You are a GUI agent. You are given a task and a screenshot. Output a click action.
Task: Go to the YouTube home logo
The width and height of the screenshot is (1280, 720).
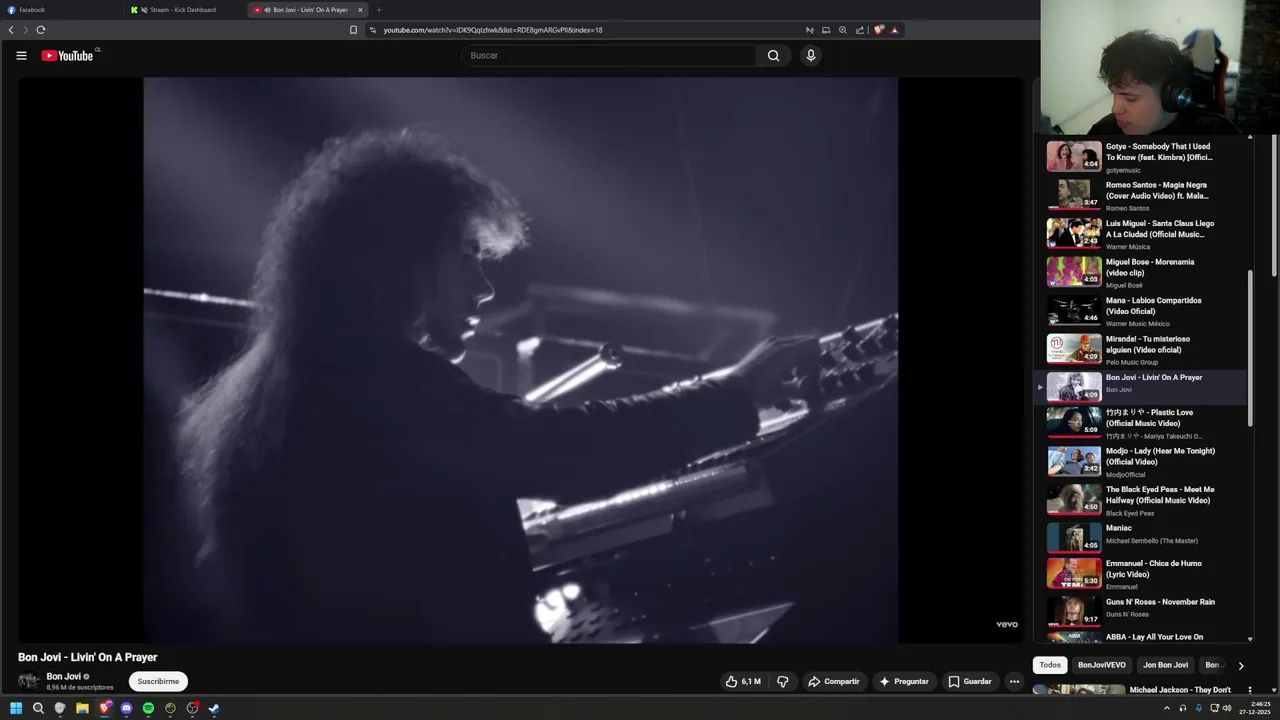[67, 56]
